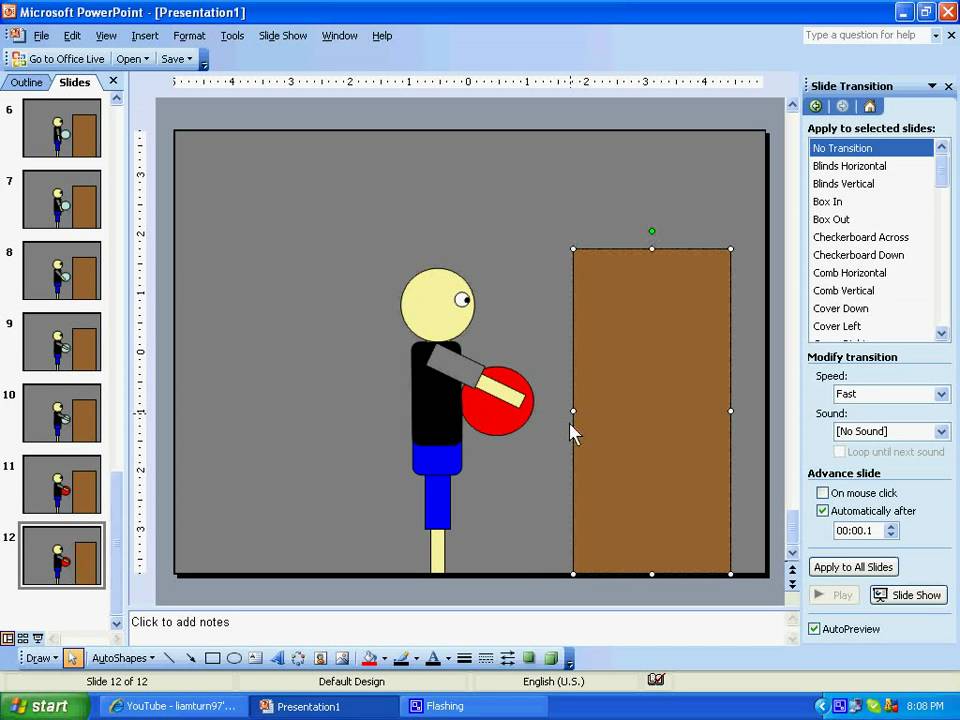Select the Oval drawing tool
Viewport: 960px width, 720px height.
point(232,658)
